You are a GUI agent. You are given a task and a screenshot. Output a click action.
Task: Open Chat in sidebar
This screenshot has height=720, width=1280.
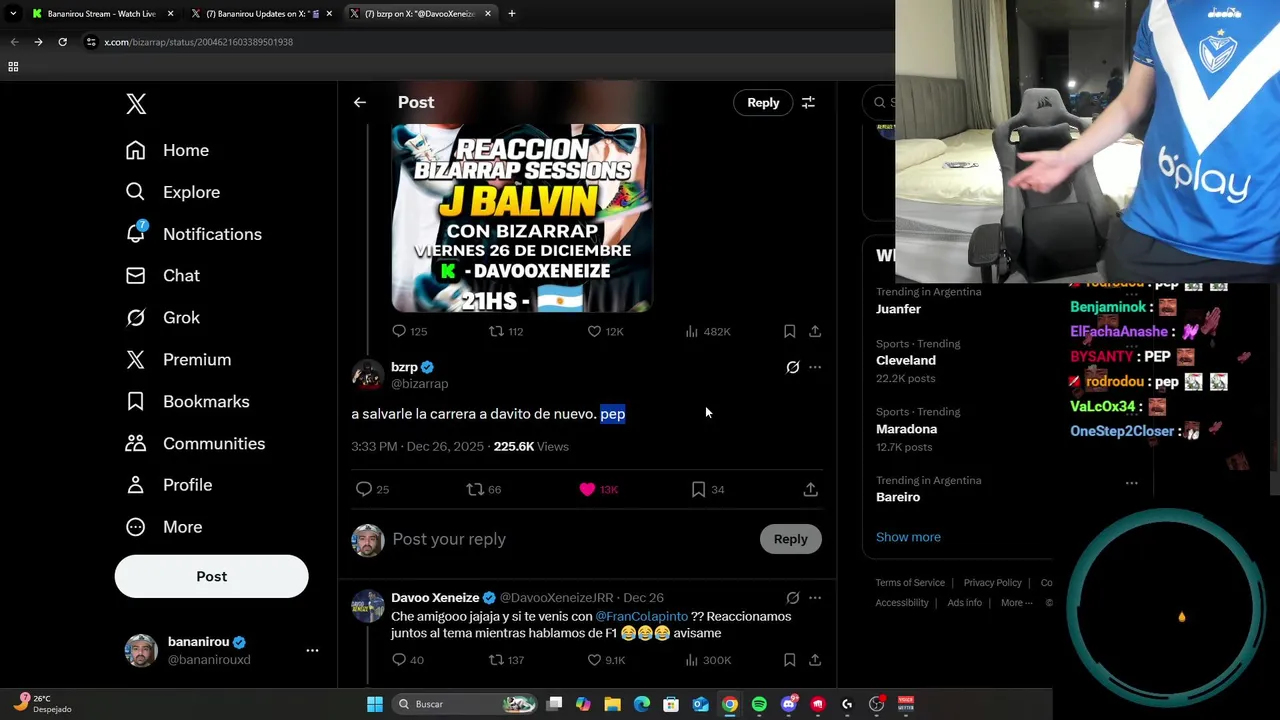(x=162, y=275)
